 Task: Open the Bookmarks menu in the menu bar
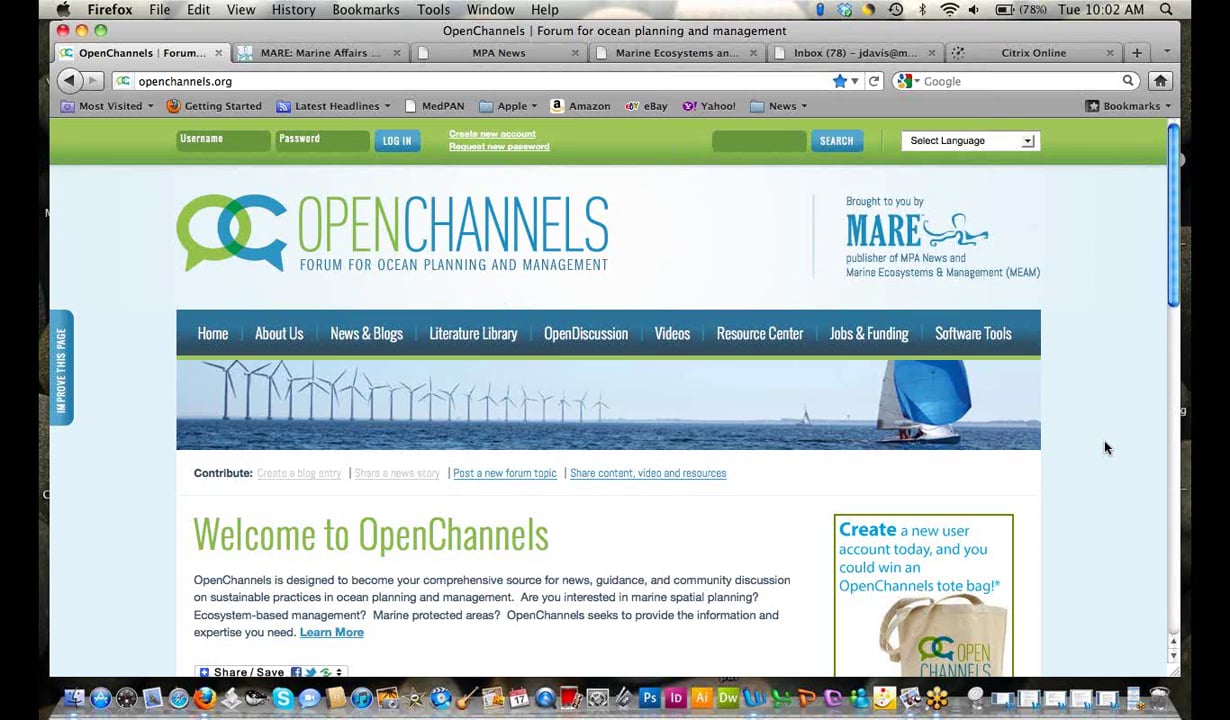(x=366, y=10)
